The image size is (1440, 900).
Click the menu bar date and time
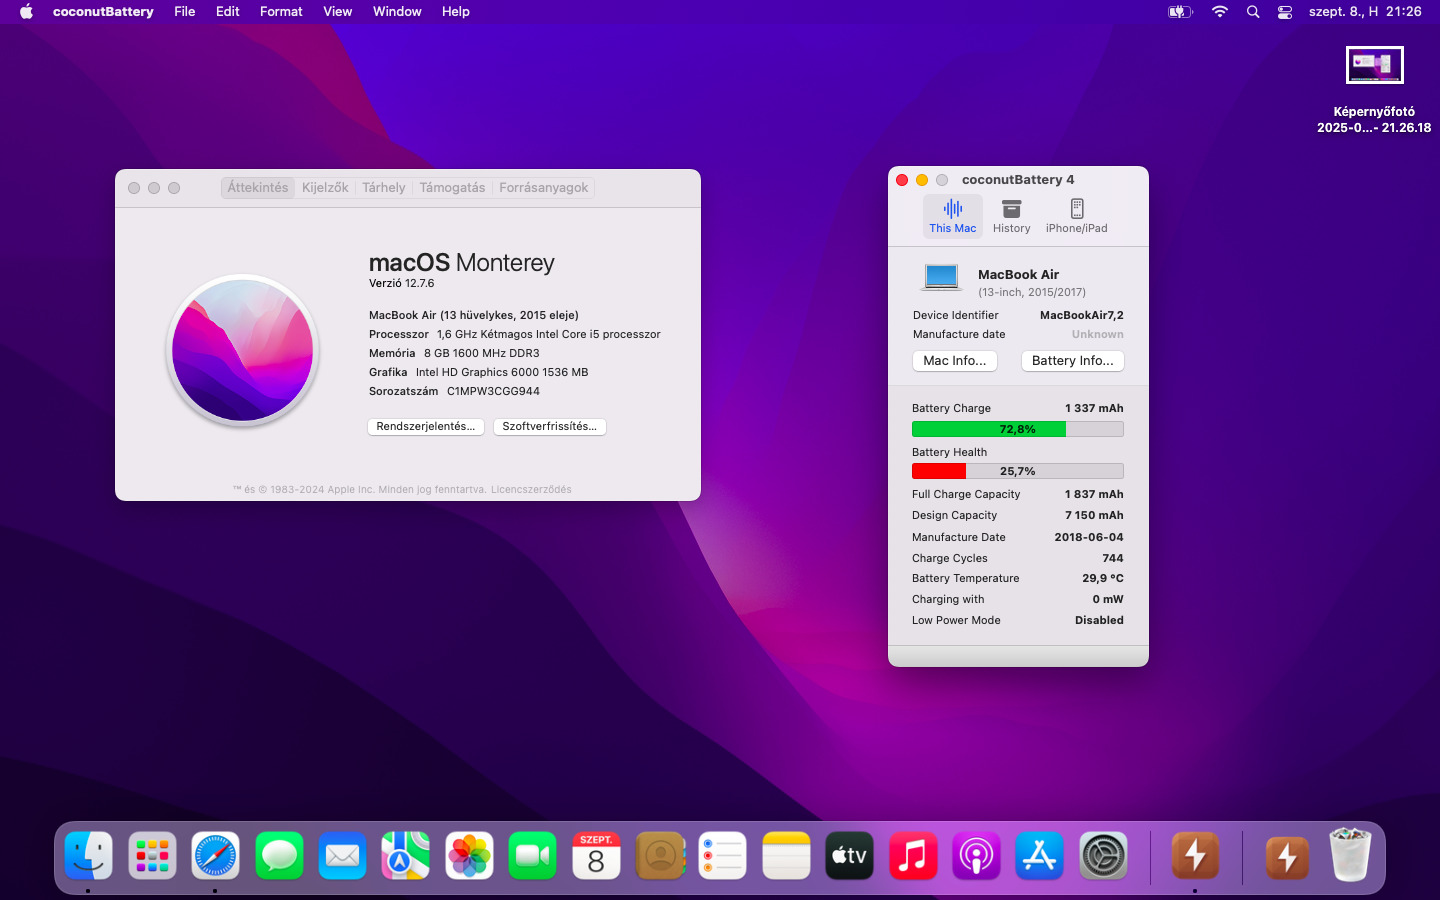(x=1365, y=12)
